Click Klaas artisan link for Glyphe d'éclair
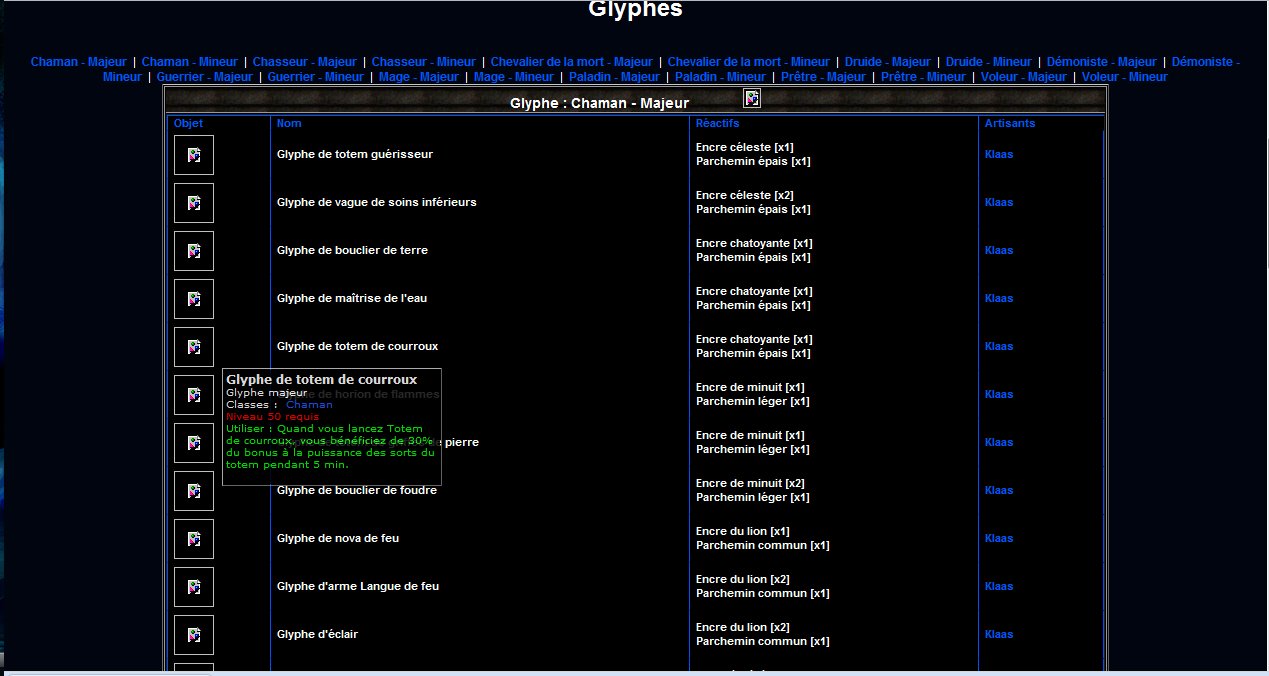Screen dimensions: 1269x676 [x=998, y=635]
